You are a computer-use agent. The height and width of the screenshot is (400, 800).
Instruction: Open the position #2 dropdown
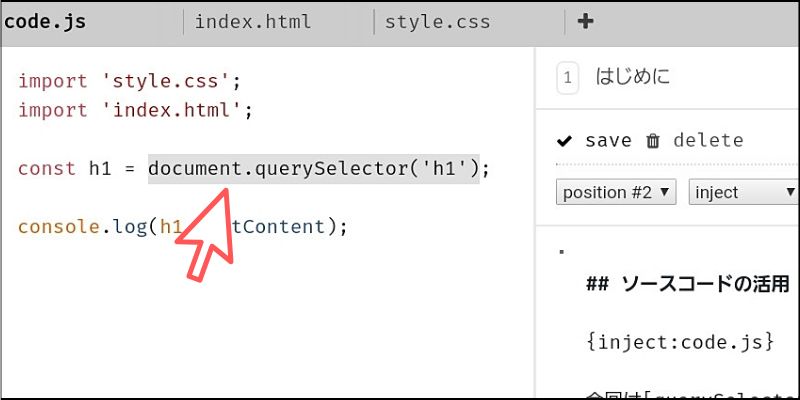pos(617,192)
